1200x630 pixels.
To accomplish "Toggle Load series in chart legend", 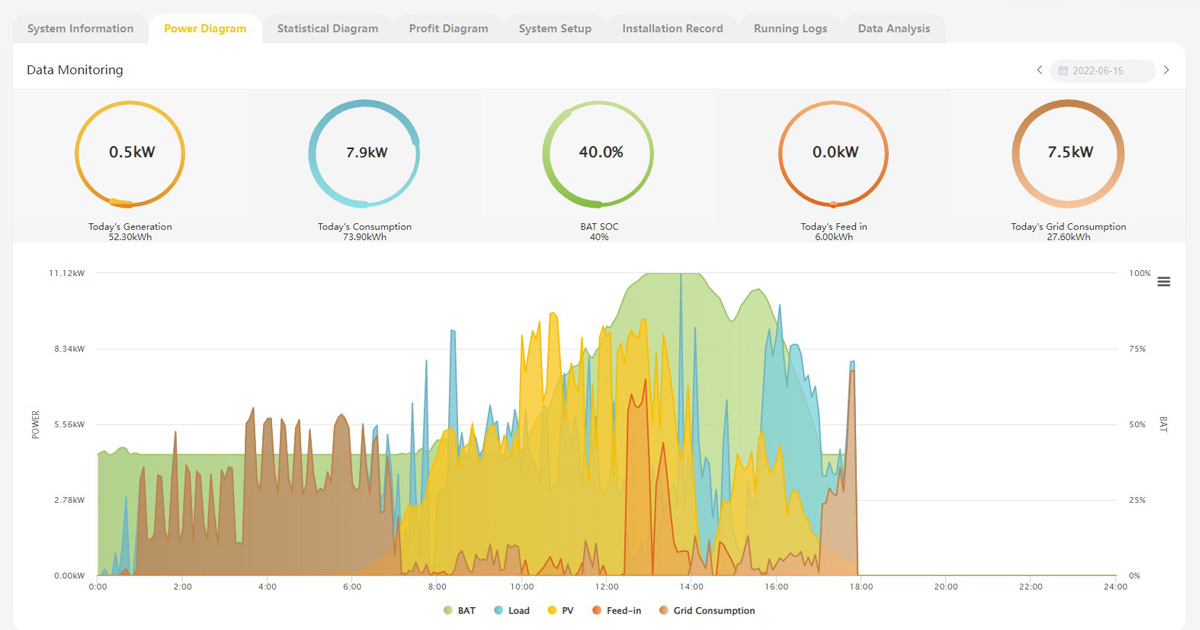I will [x=510, y=610].
